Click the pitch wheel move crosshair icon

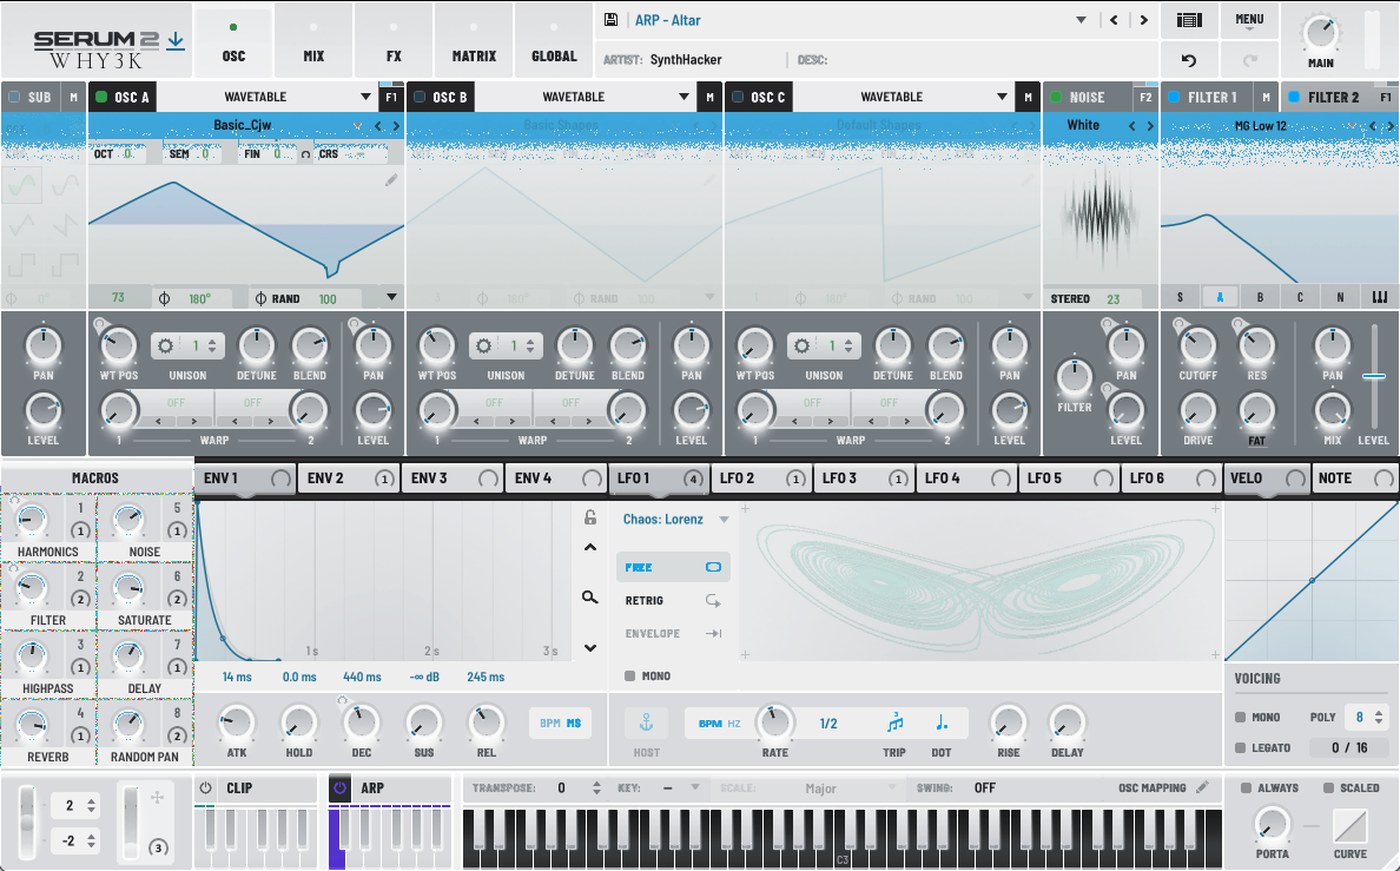click(x=157, y=797)
